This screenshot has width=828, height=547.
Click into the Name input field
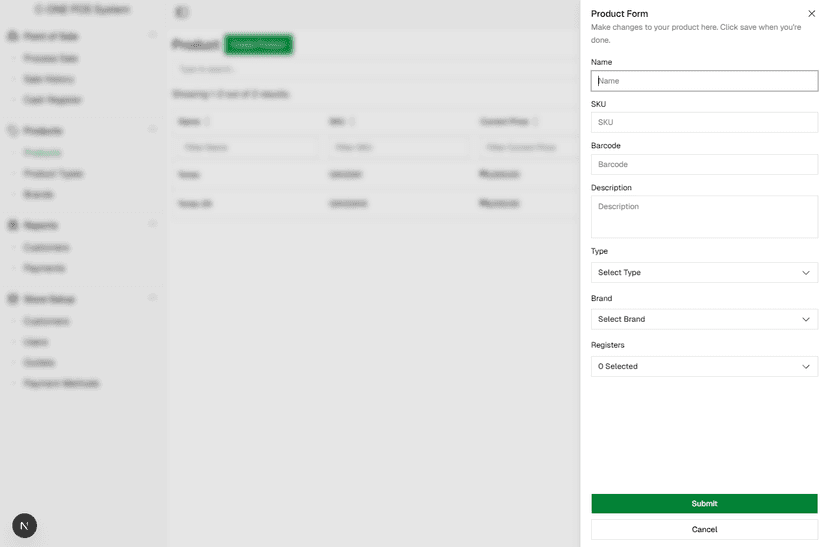[704, 81]
